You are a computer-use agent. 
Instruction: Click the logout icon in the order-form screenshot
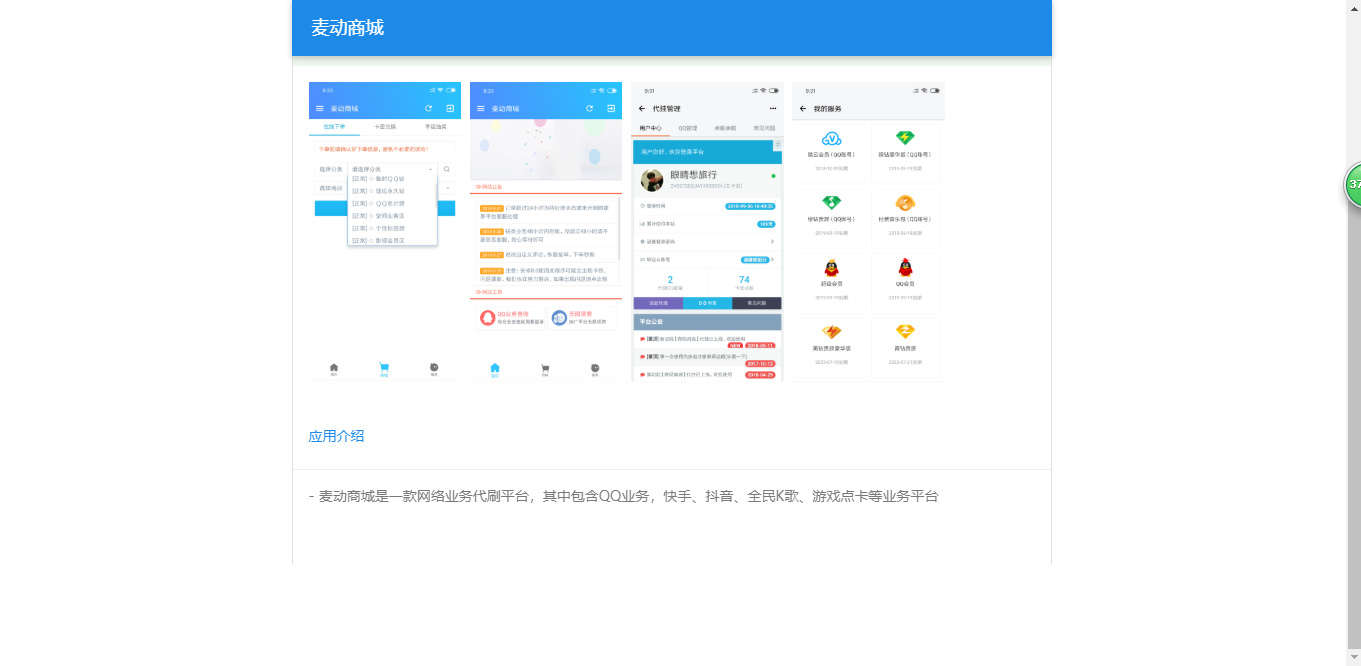[x=450, y=108]
